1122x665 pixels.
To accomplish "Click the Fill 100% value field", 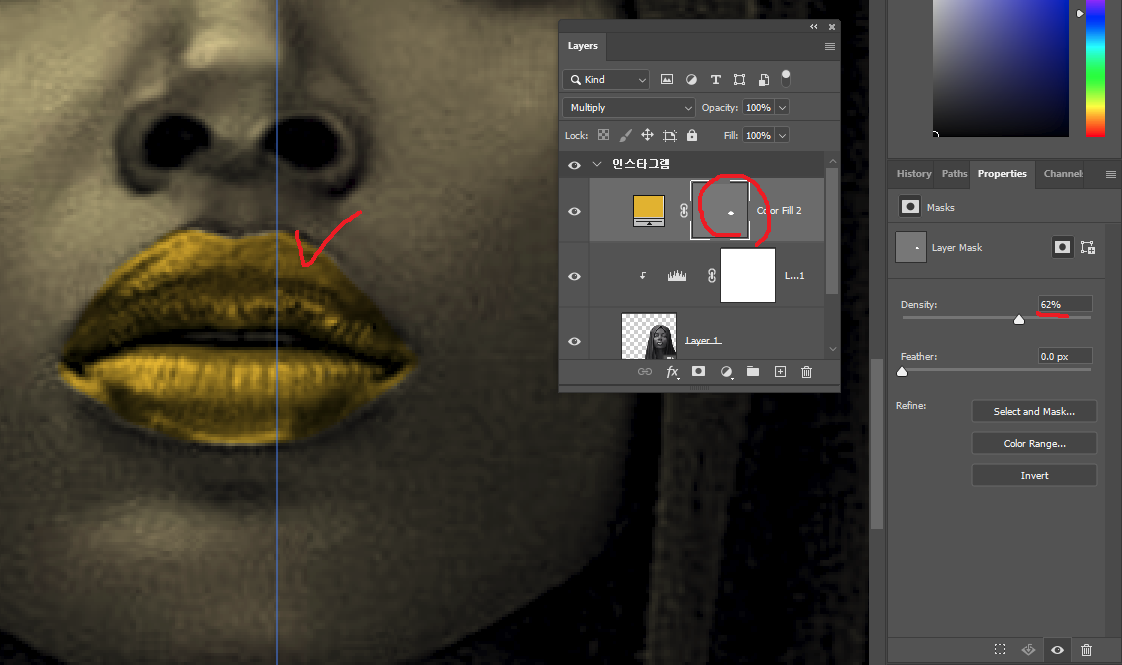I will click(x=758, y=135).
